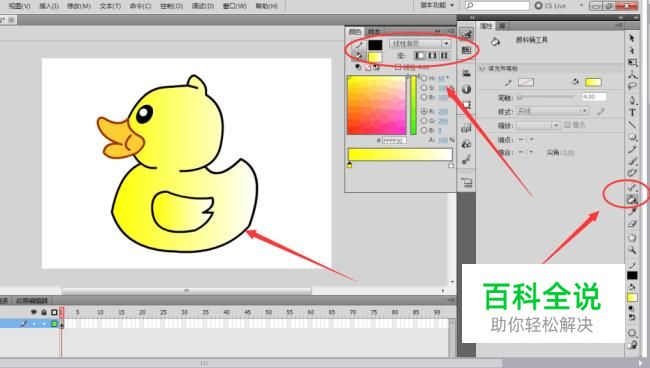Toggle the linear RGB checkbox
650x368 pixels.
coord(398,67)
